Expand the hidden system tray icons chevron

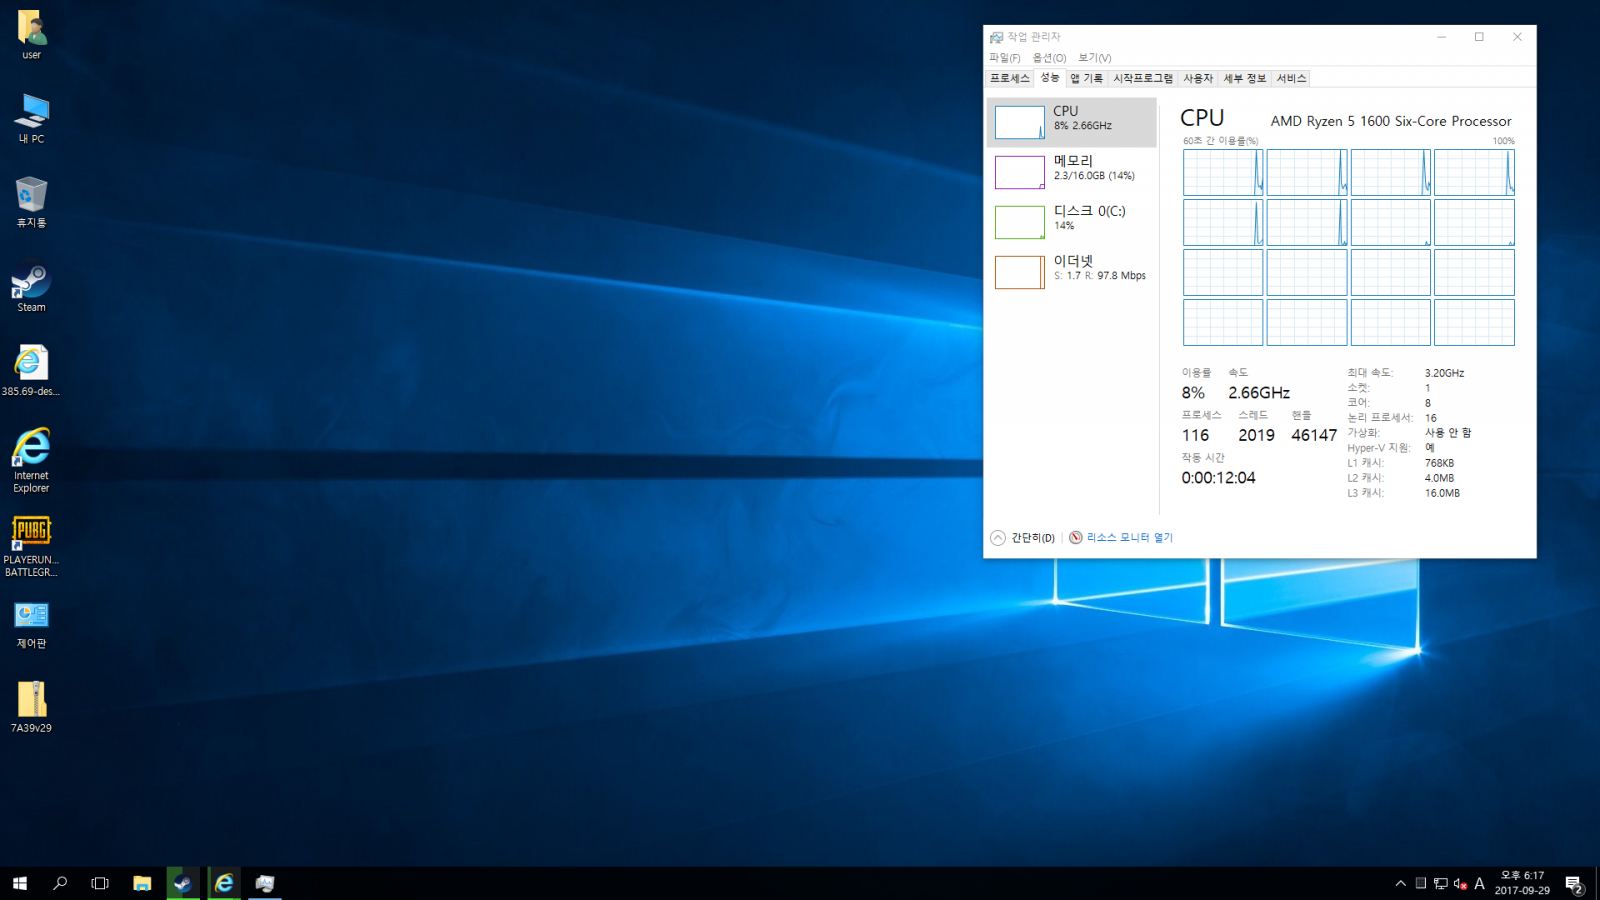pyautogui.click(x=1400, y=883)
